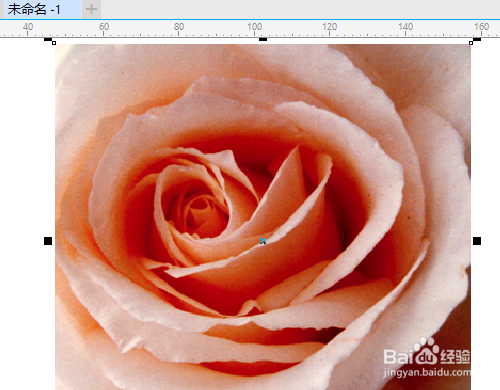Click ruler mark labeled 60
This screenshot has height=390, width=500.
point(104,27)
